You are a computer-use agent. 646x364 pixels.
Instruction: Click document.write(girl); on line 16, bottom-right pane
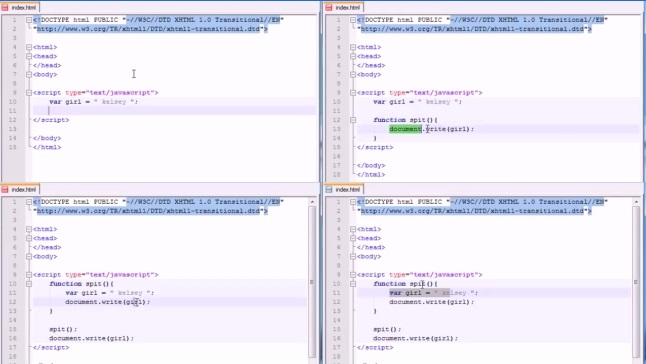(416, 338)
